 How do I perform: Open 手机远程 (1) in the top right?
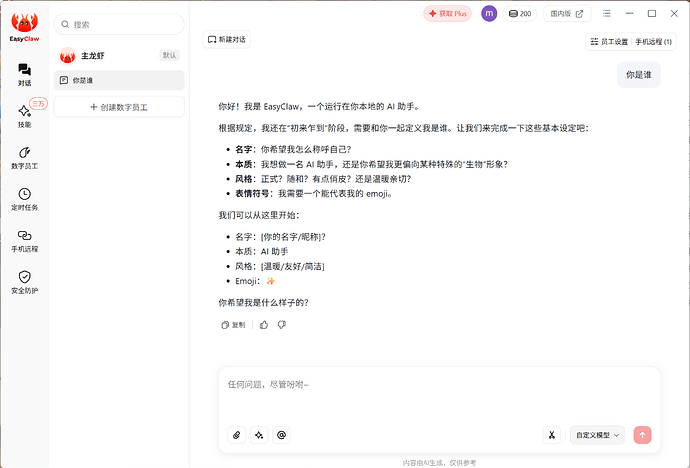click(653, 42)
